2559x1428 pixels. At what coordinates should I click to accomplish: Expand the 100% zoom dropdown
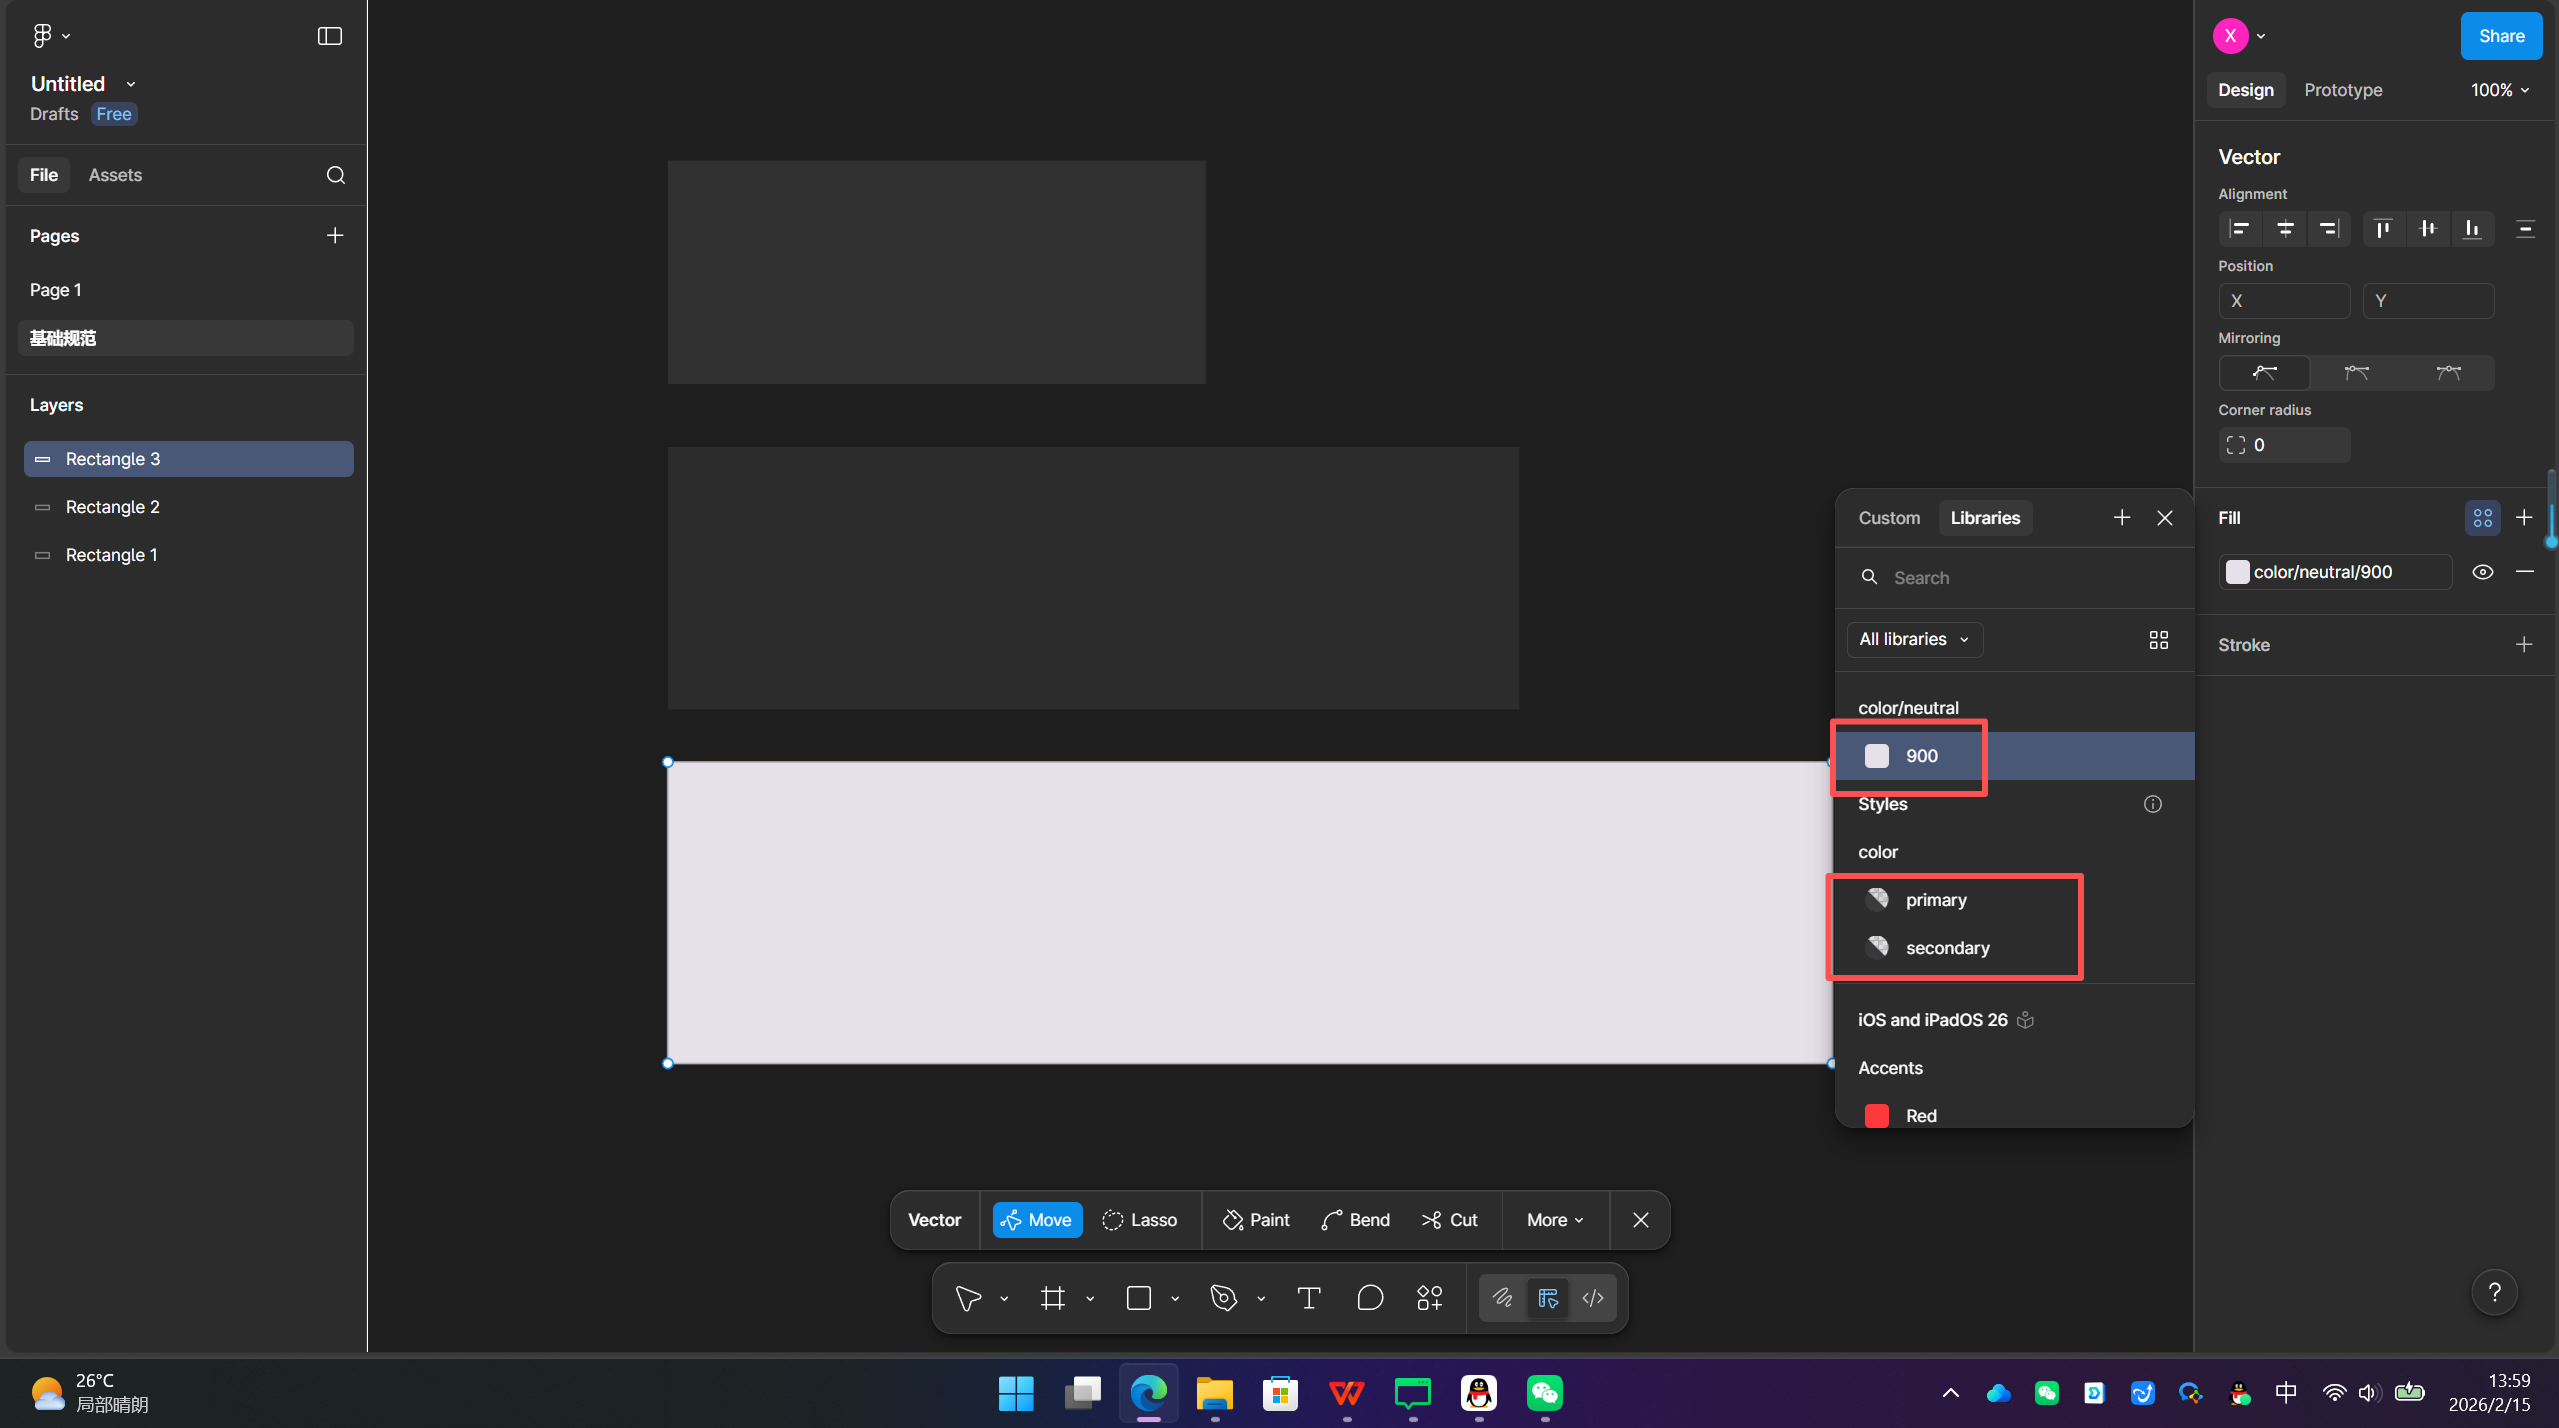pyautogui.click(x=2499, y=90)
